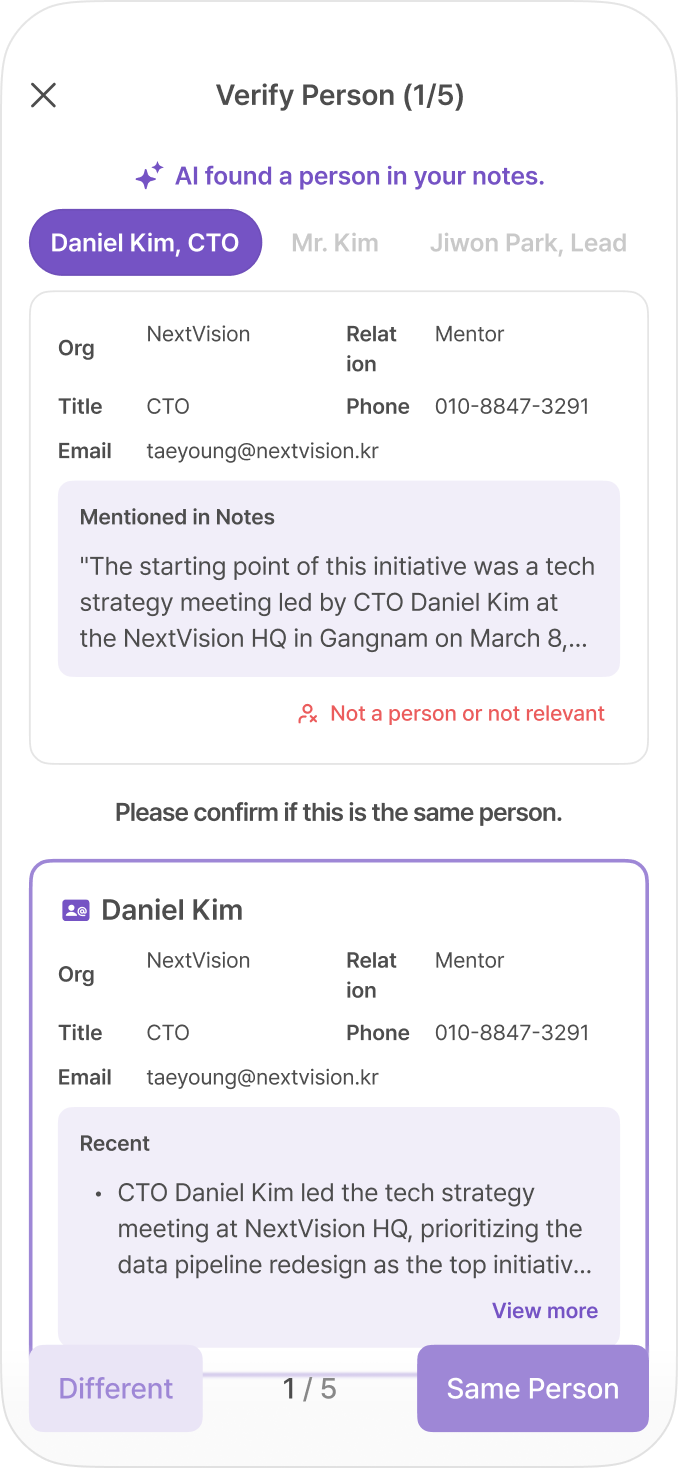The height and width of the screenshot is (1468, 678).
Task: Click the email taeyoung@nextvision.kr in the top card
Action: tap(263, 451)
